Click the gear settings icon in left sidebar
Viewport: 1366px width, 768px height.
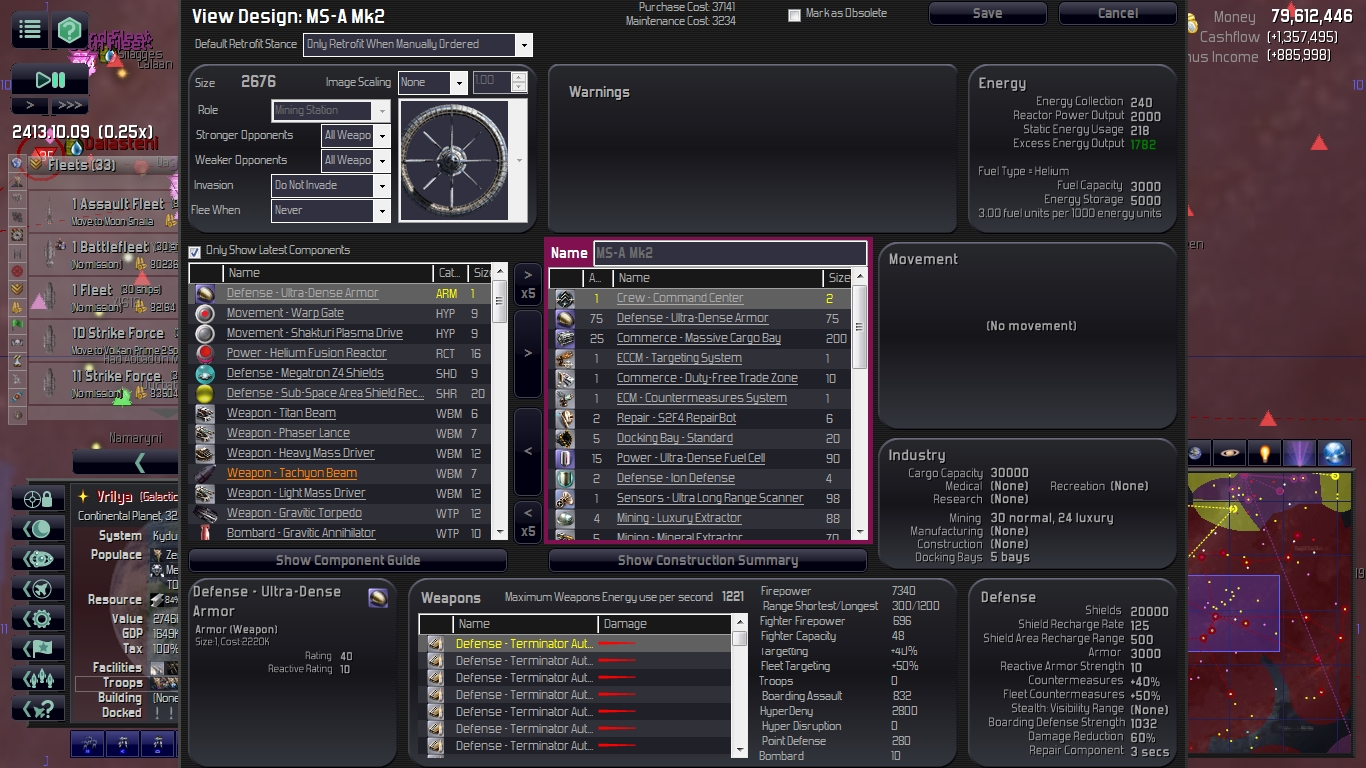coord(39,618)
